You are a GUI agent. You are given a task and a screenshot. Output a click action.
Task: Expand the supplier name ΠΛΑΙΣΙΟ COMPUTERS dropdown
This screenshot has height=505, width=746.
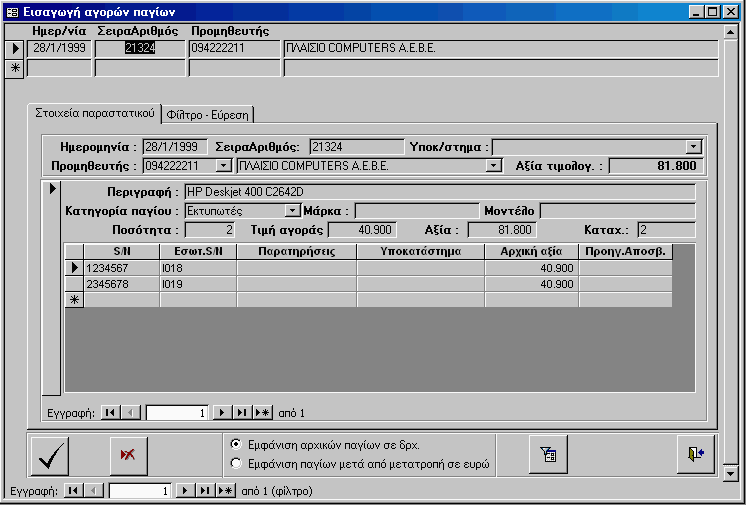(492, 166)
